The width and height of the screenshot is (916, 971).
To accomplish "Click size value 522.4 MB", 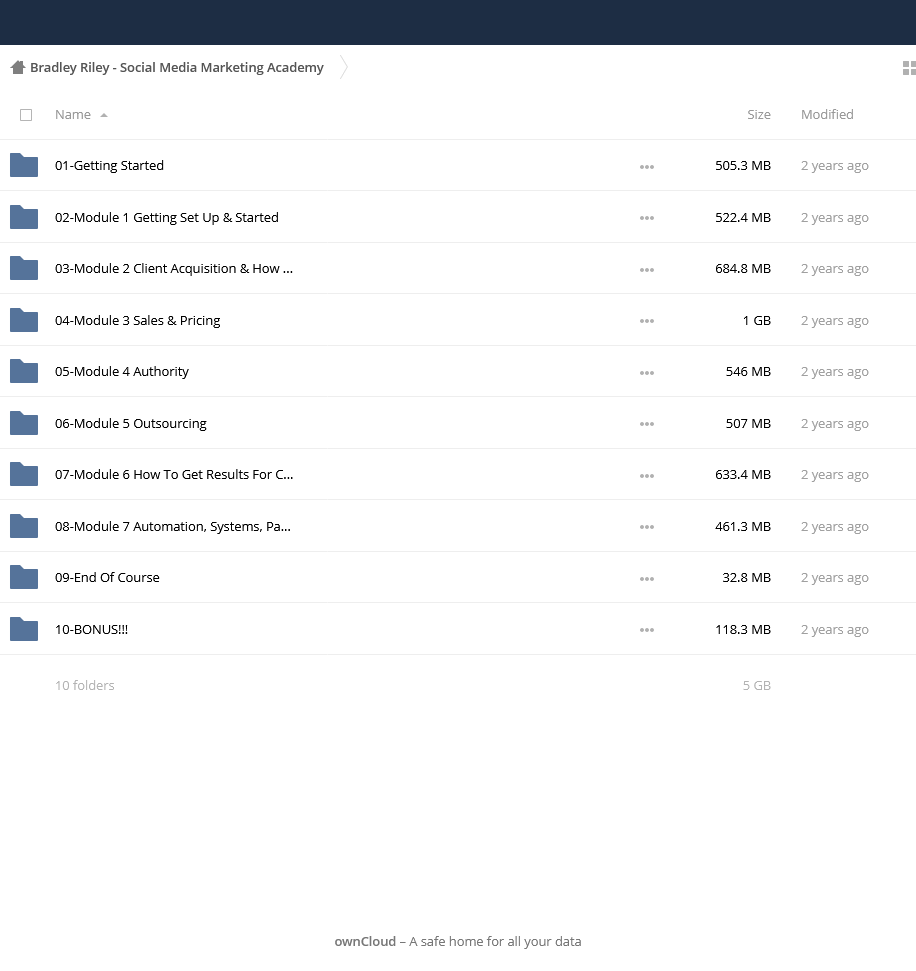I will click(743, 217).
